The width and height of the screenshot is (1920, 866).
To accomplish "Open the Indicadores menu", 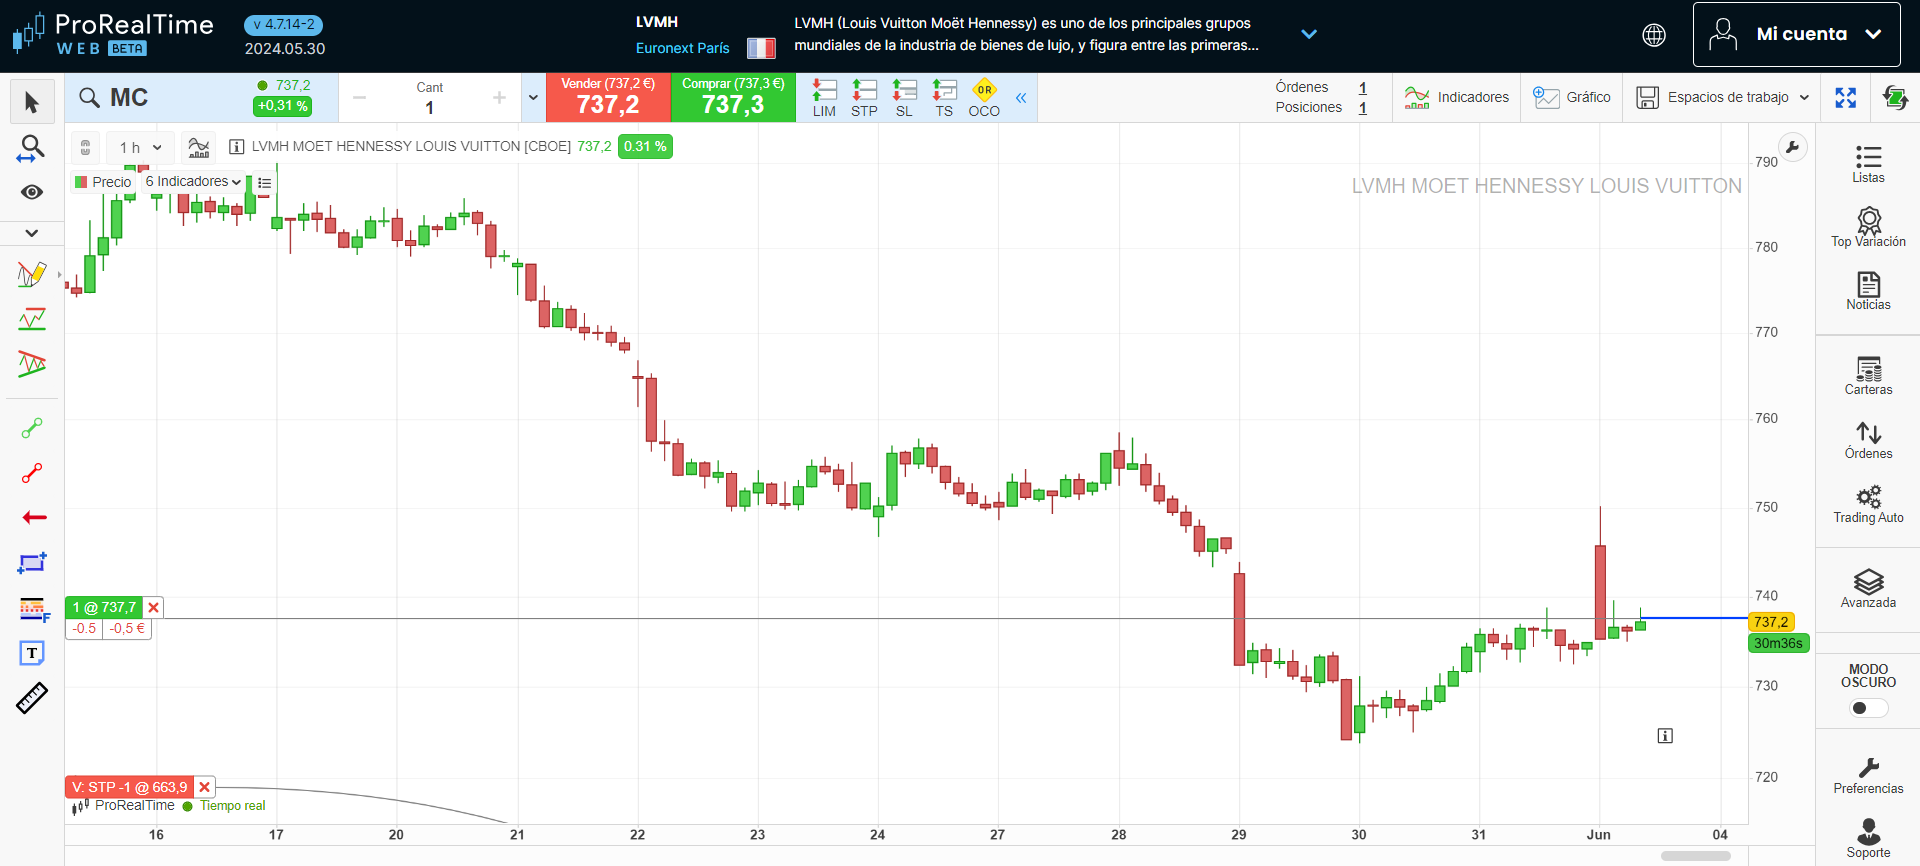I will point(1456,97).
